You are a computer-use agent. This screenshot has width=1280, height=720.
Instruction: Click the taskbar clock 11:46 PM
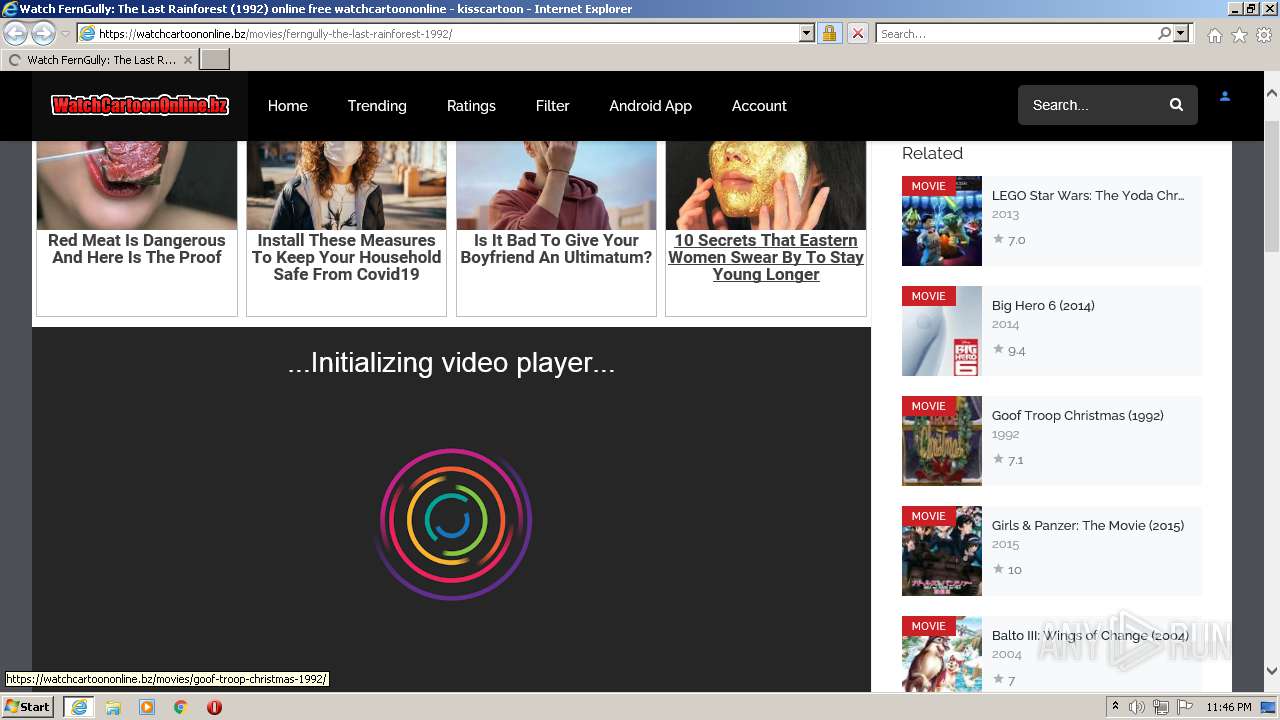coord(1229,707)
